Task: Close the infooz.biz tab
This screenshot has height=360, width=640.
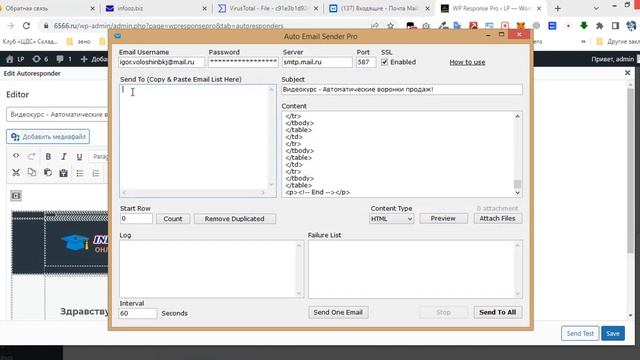Action: coord(204,8)
